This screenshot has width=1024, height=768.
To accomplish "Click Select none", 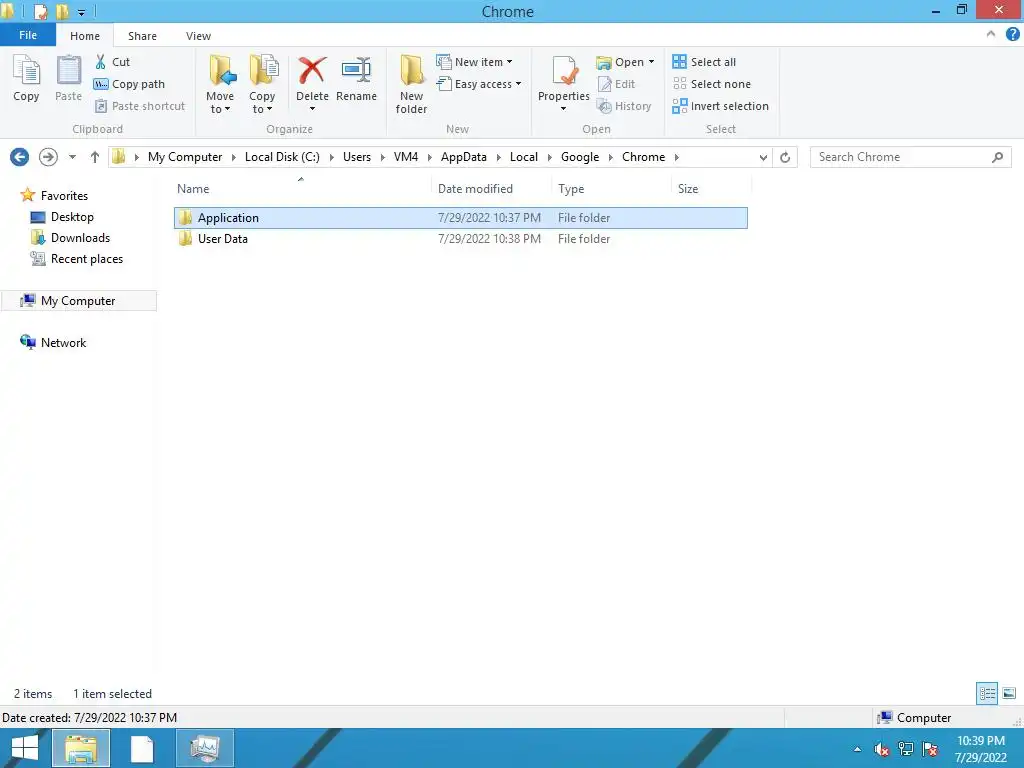I will pyautogui.click(x=712, y=84).
